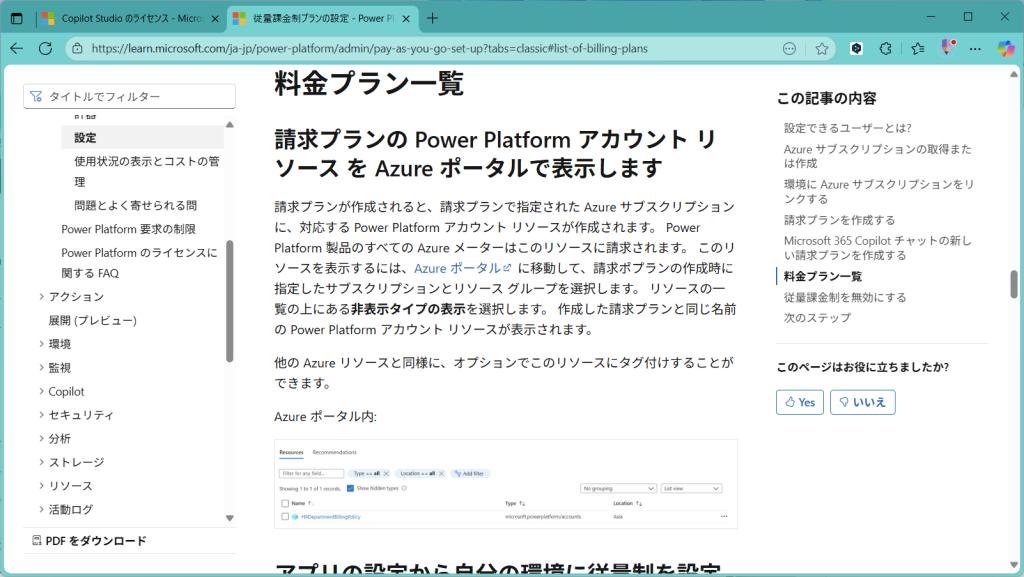This screenshot has width=1024, height=577.
Task: Open the browser profile icon
Action: click(x=947, y=48)
